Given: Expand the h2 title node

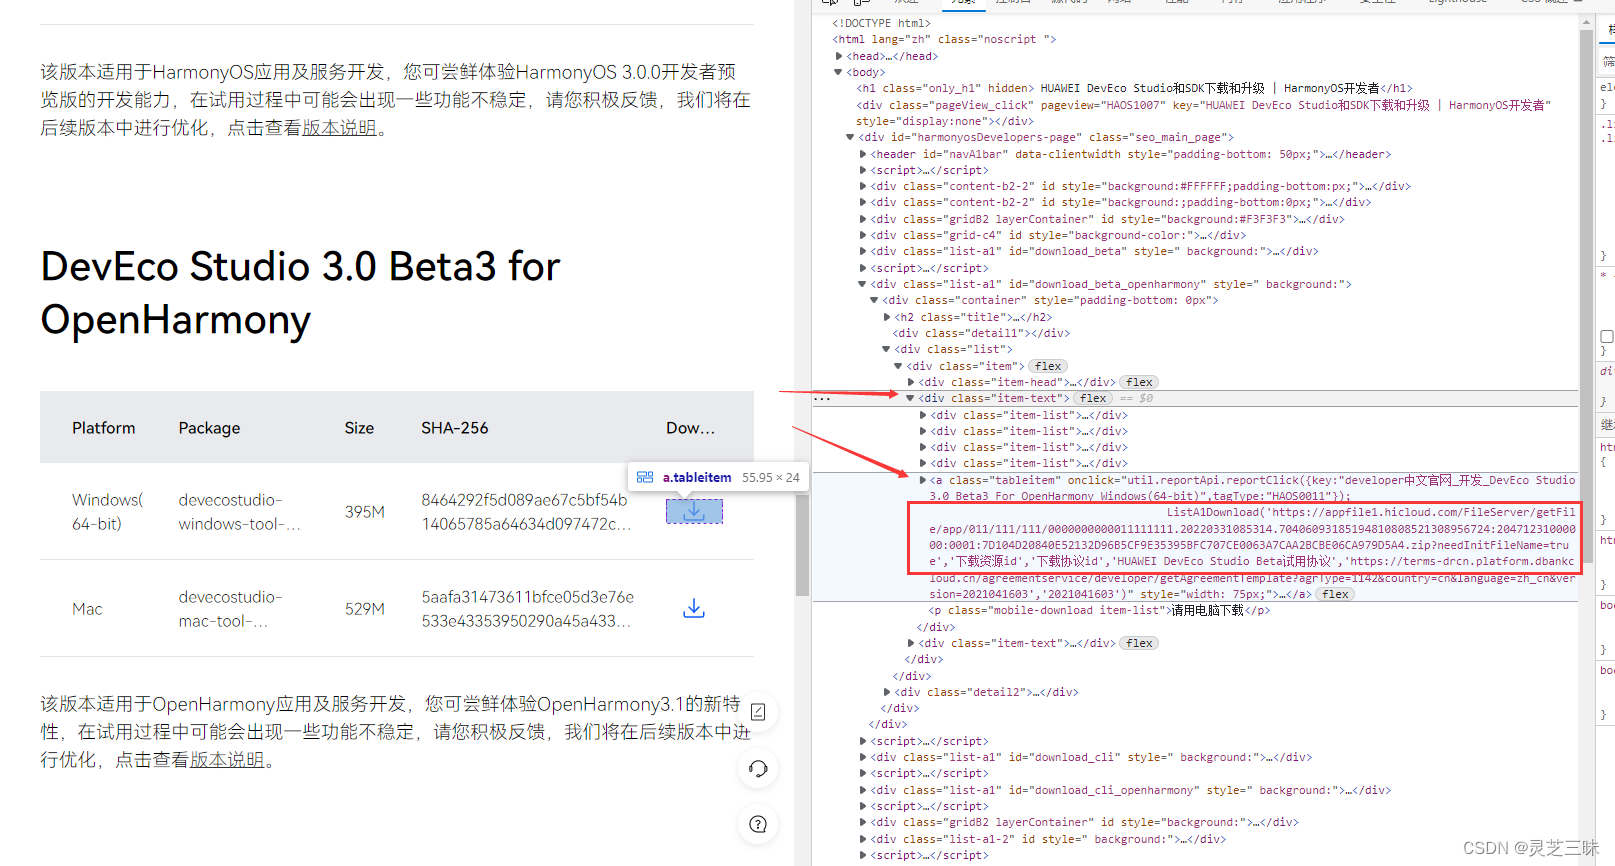Looking at the screenshot, I should pos(887,317).
